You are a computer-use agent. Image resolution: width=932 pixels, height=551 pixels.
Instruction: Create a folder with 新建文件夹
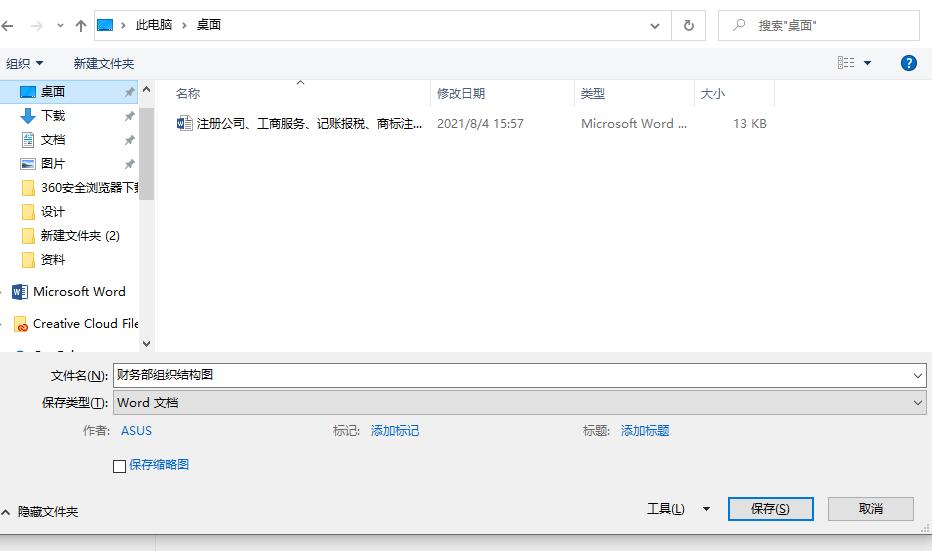click(104, 63)
